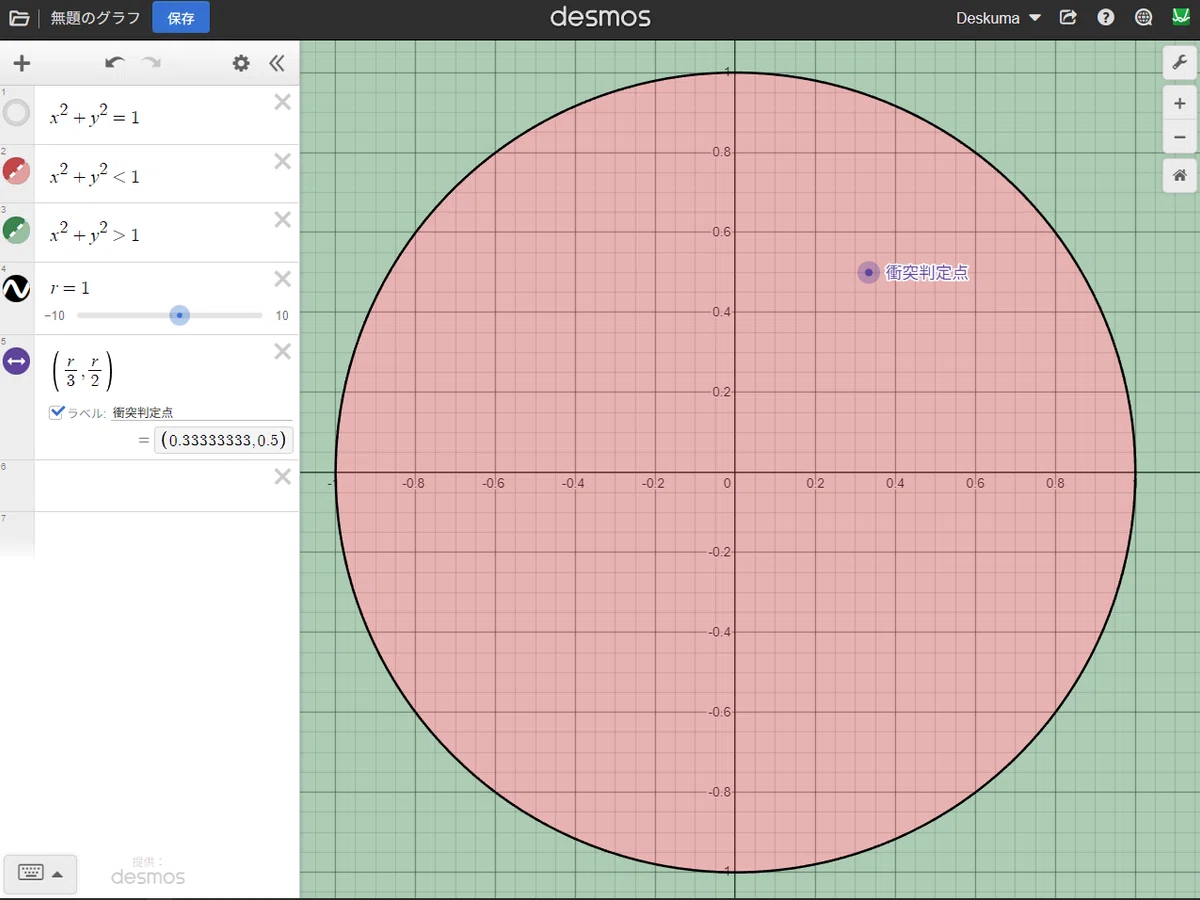Toggle the on-screen keyboard button
Image resolution: width=1200 pixels, height=900 pixels.
point(30,873)
